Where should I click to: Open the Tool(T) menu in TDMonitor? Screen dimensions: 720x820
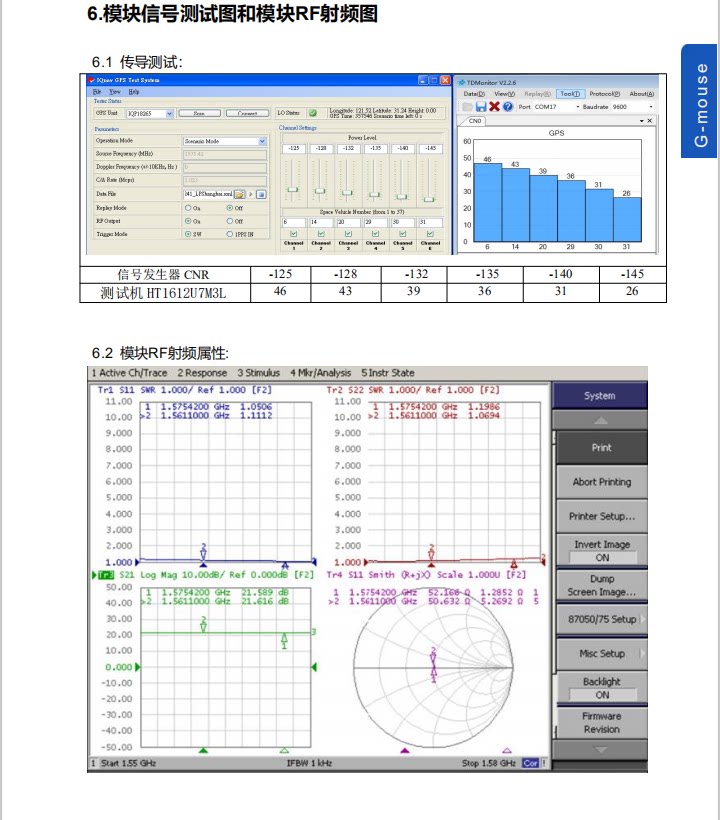tap(570, 94)
